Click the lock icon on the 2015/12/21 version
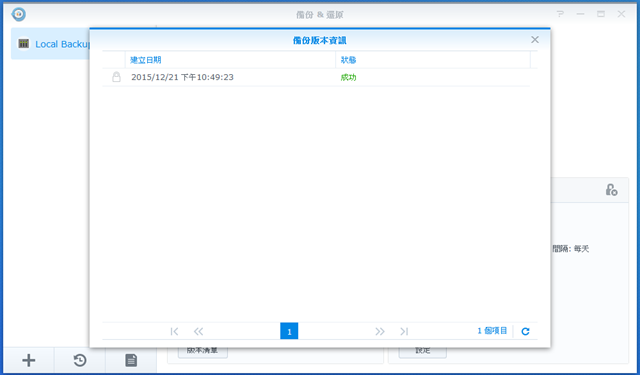 (x=116, y=77)
